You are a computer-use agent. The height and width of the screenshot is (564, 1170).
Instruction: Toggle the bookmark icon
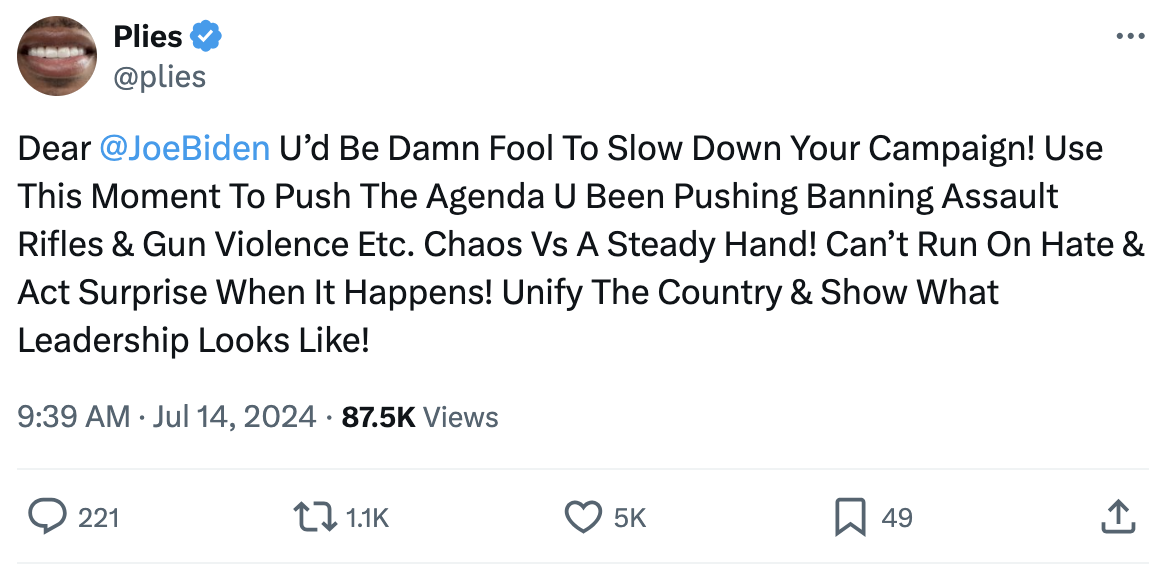tap(849, 517)
